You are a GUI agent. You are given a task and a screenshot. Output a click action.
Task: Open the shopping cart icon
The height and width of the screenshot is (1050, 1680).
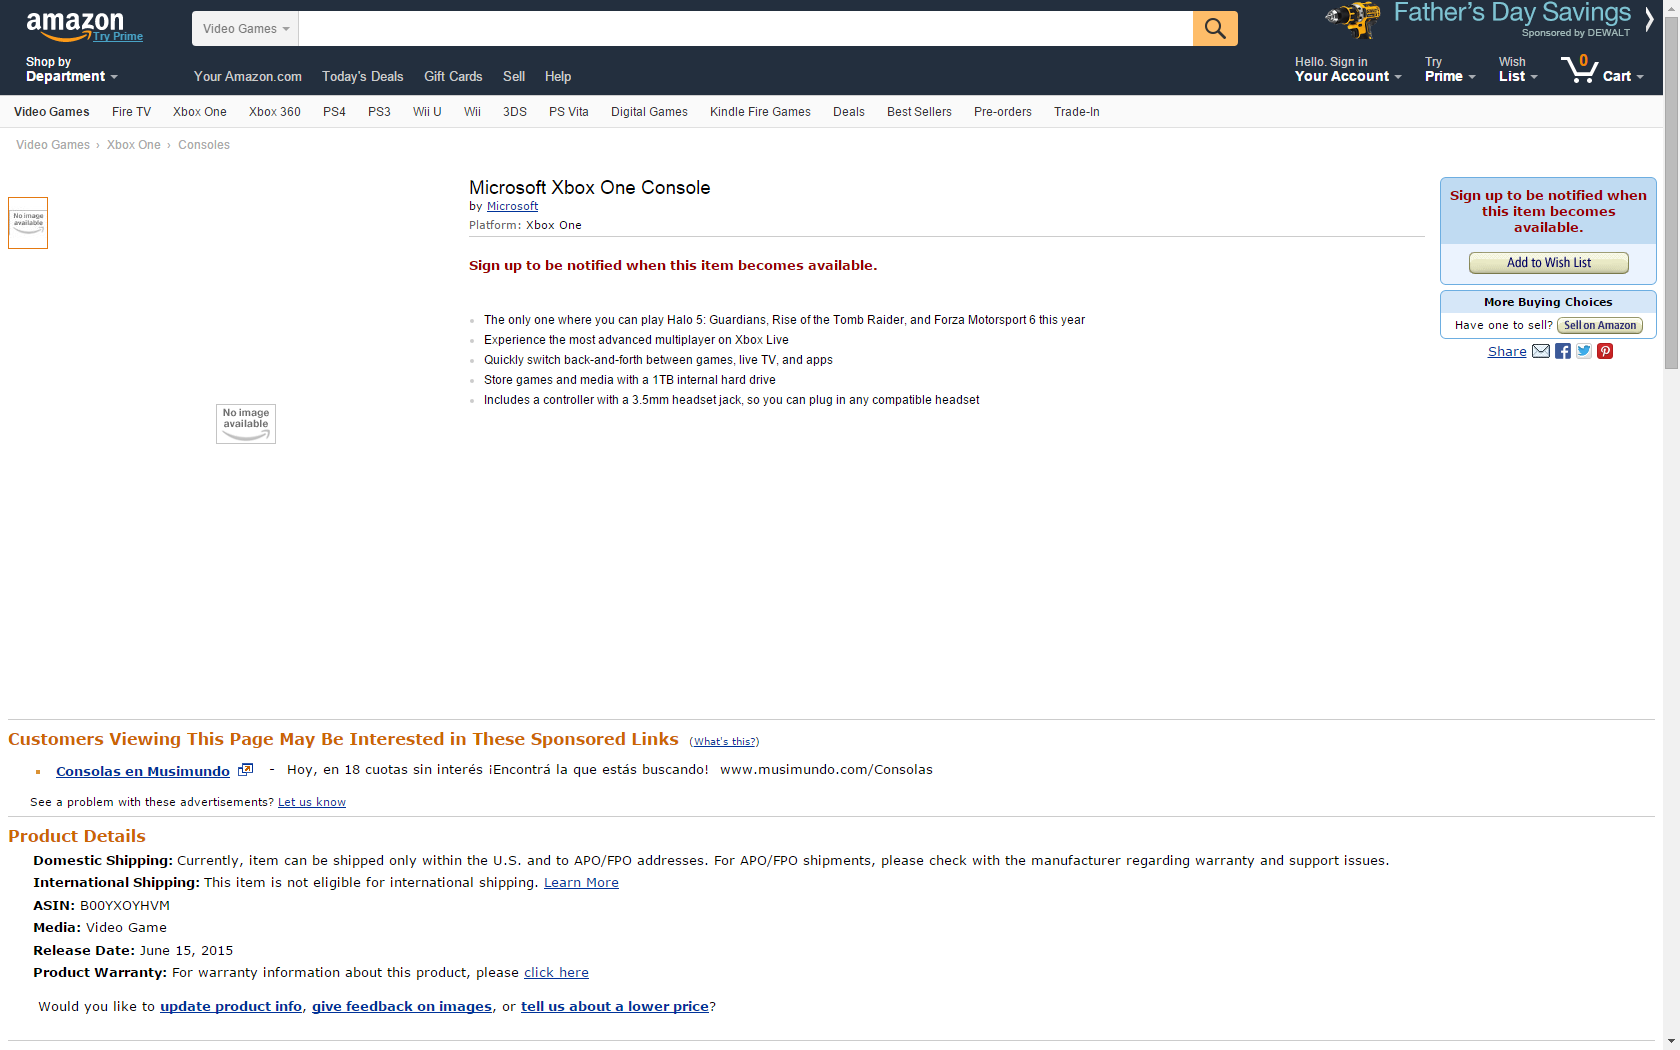pyautogui.click(x=1581, y=69)
